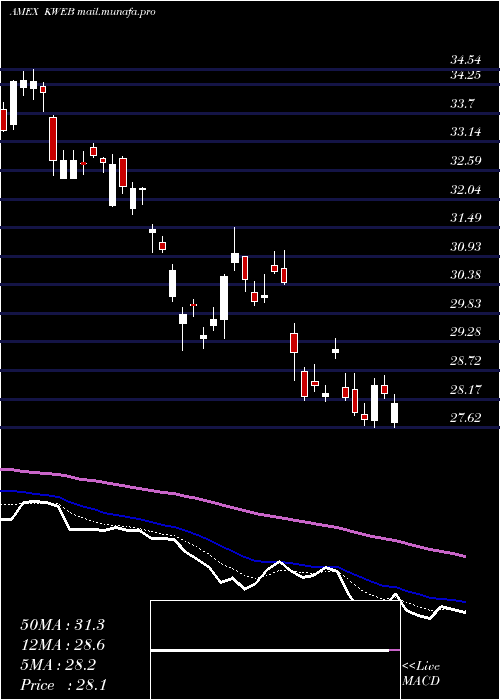Click the 'Price : 28.1' readout
Screen dimensions: 500x700
coord(62,685)
